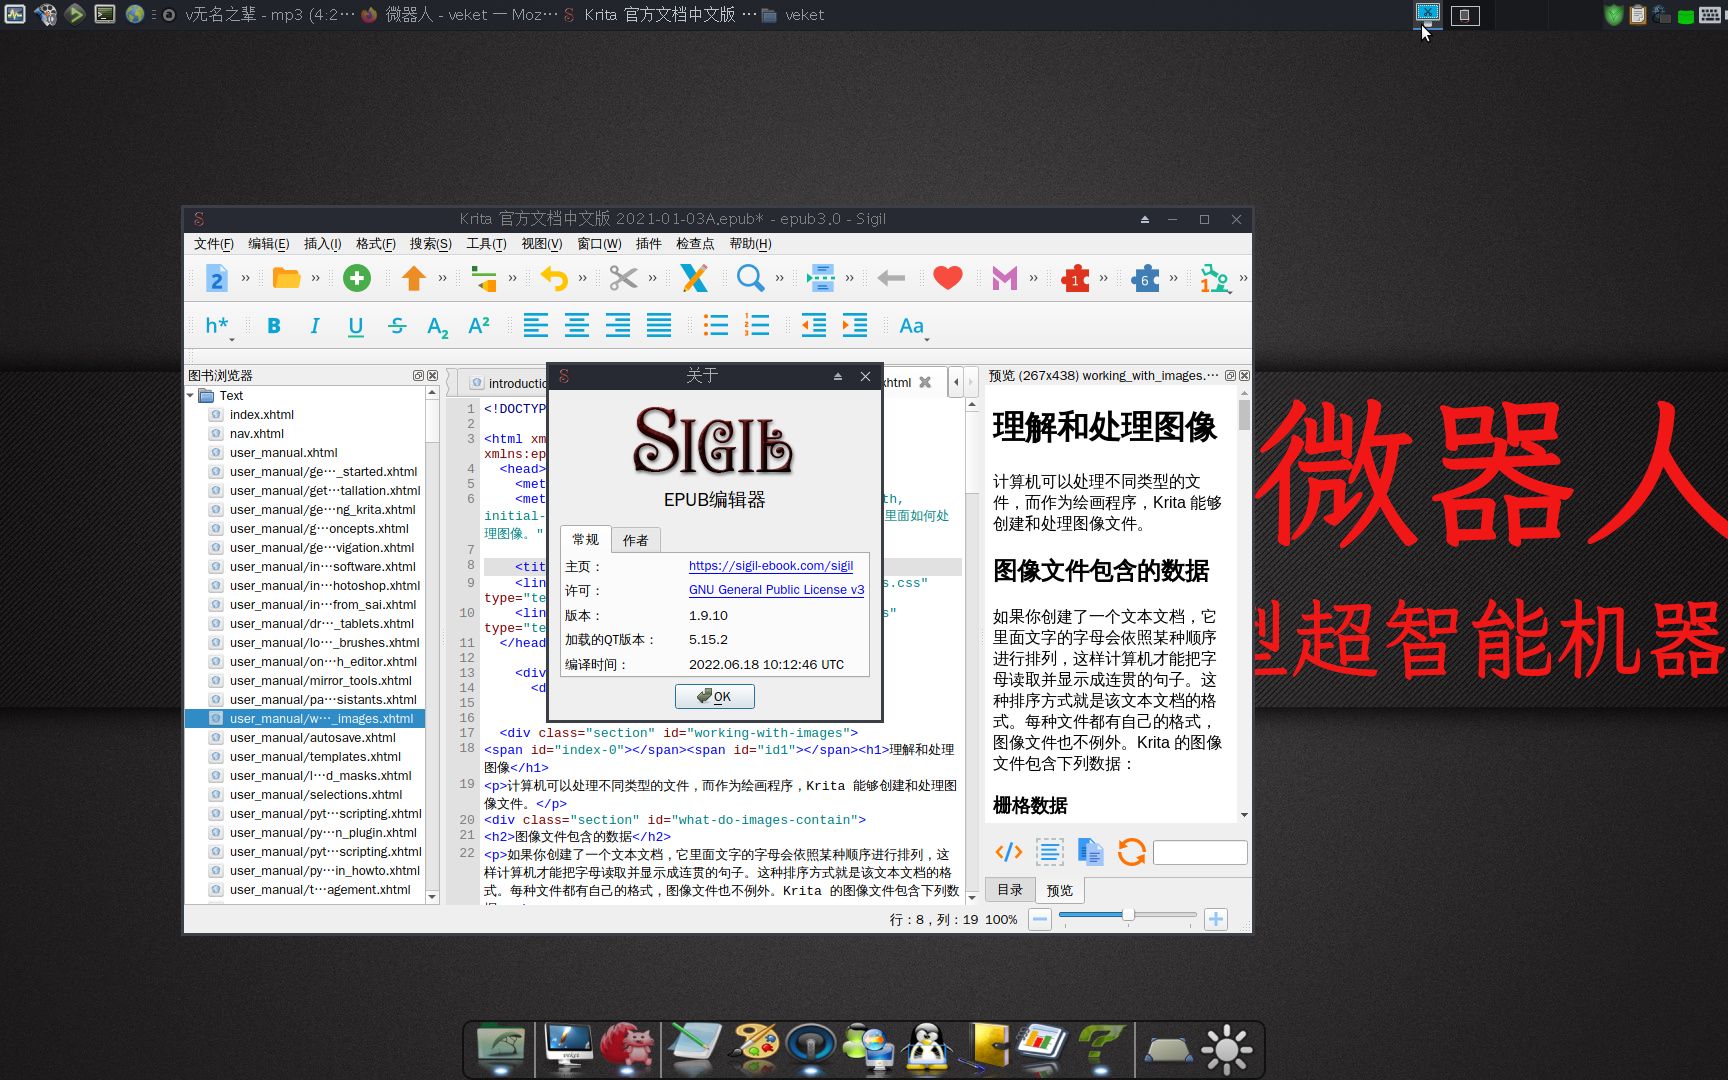Select user_manual/autosave.xhtml in the file tree
The width and height of the screenshot is (1728, 1080).
tap(313, 738)
